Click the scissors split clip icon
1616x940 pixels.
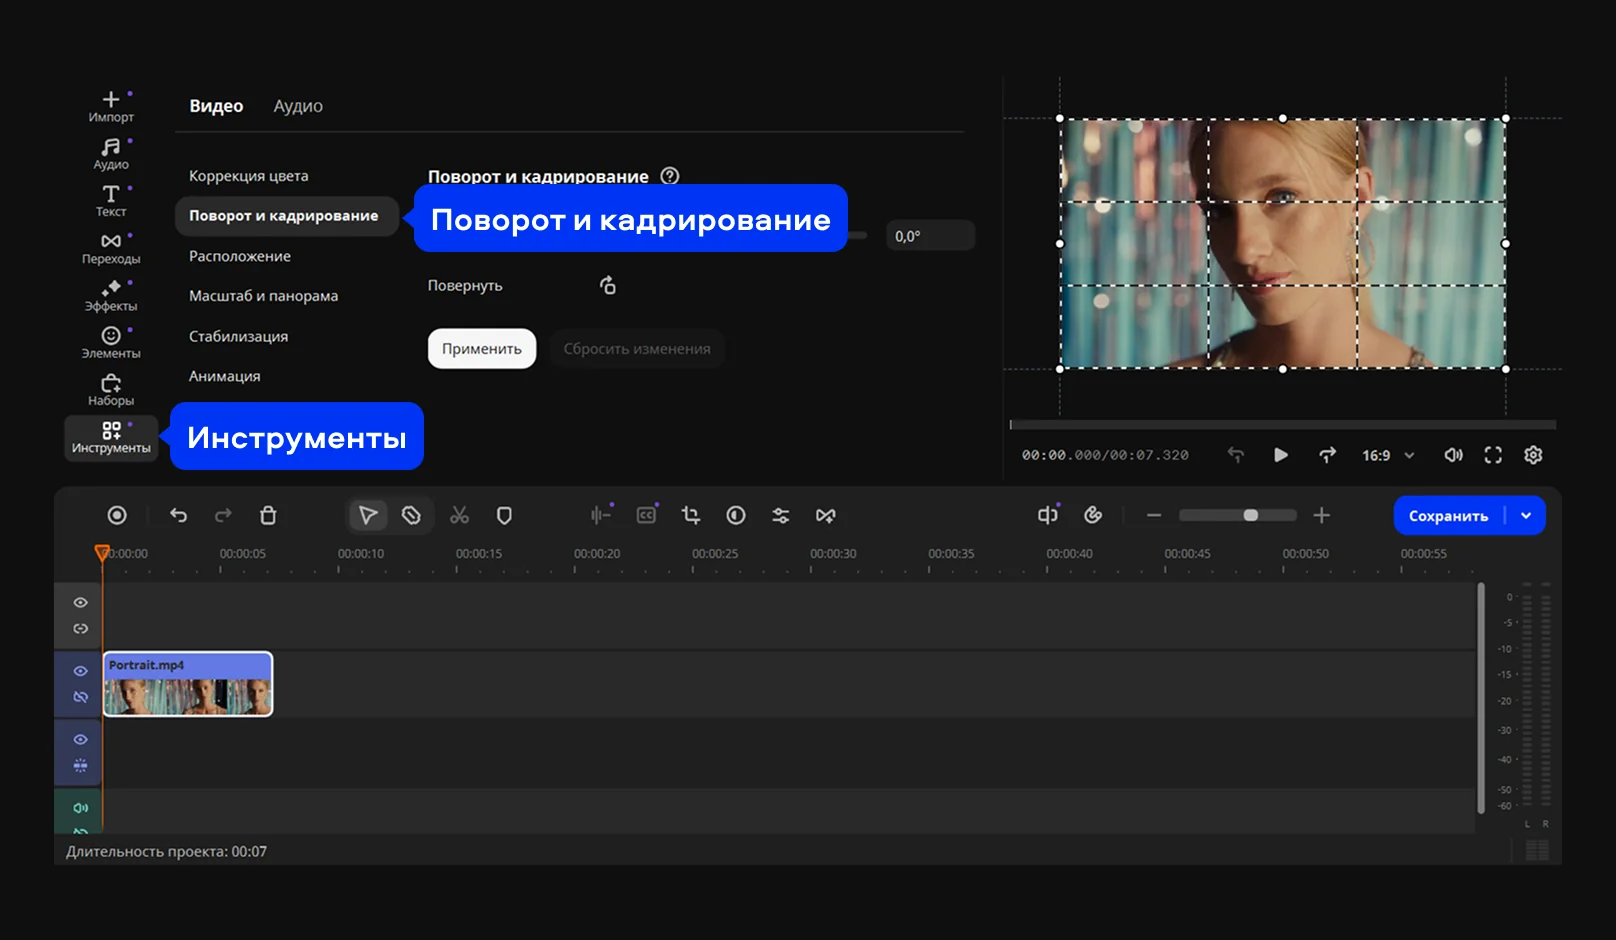tap(459, 515)
